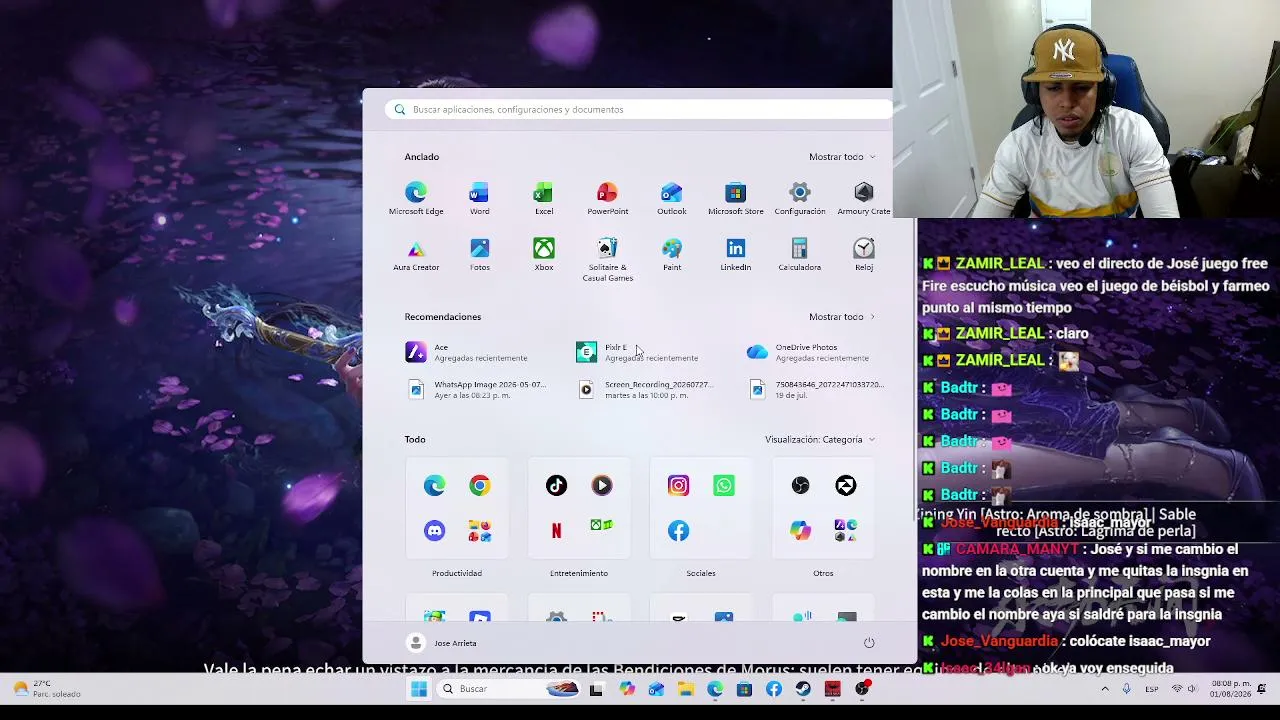1280x720 pixels.
Task: Launch the Xbox app
Action: (544, 254)
